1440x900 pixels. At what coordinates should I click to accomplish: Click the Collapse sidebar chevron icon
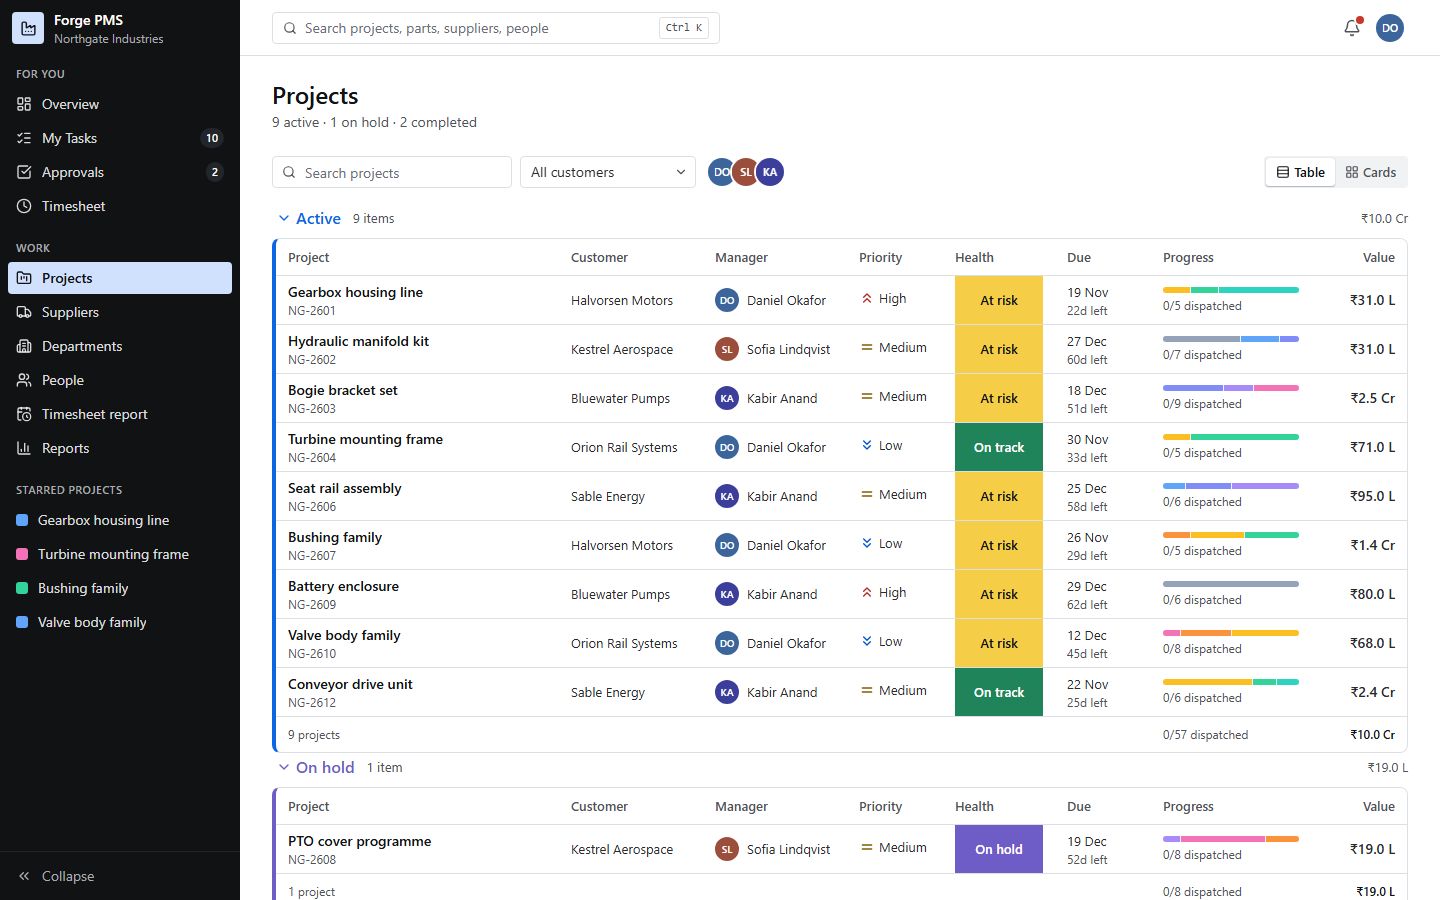pyautogui.click(x=24, y=876)
